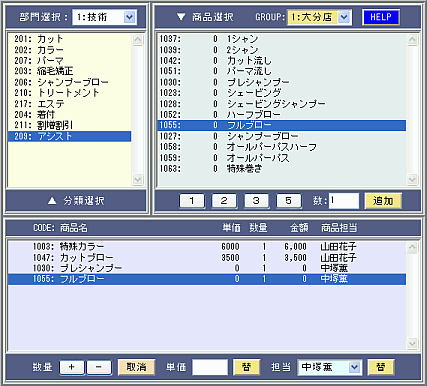Click the 取消 cancel button
The image size is (427, 386).
[x=136, y=367]
